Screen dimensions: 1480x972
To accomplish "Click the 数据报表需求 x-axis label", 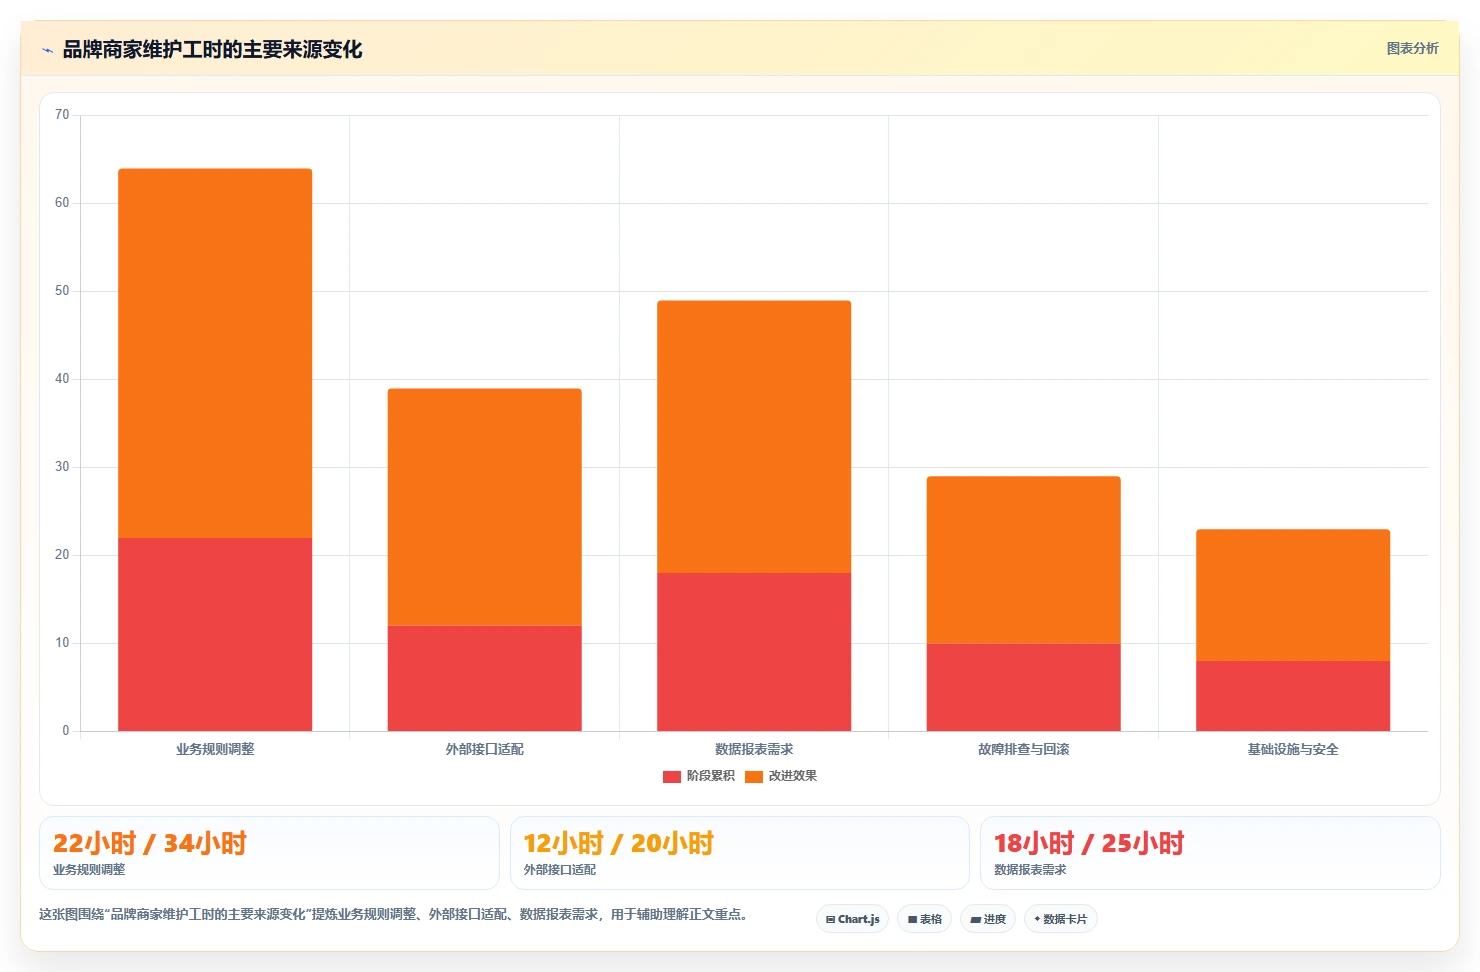I will coord(754,749).
